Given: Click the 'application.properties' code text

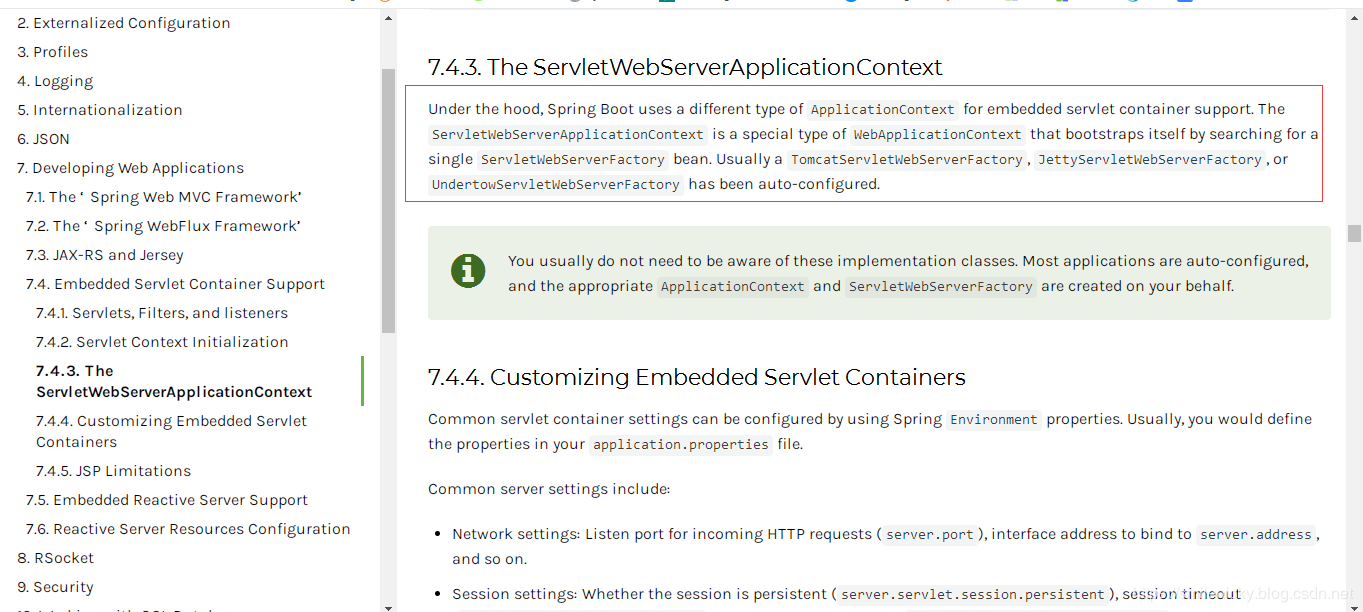Looking at the screenshot, I should [x=681, y=445].
